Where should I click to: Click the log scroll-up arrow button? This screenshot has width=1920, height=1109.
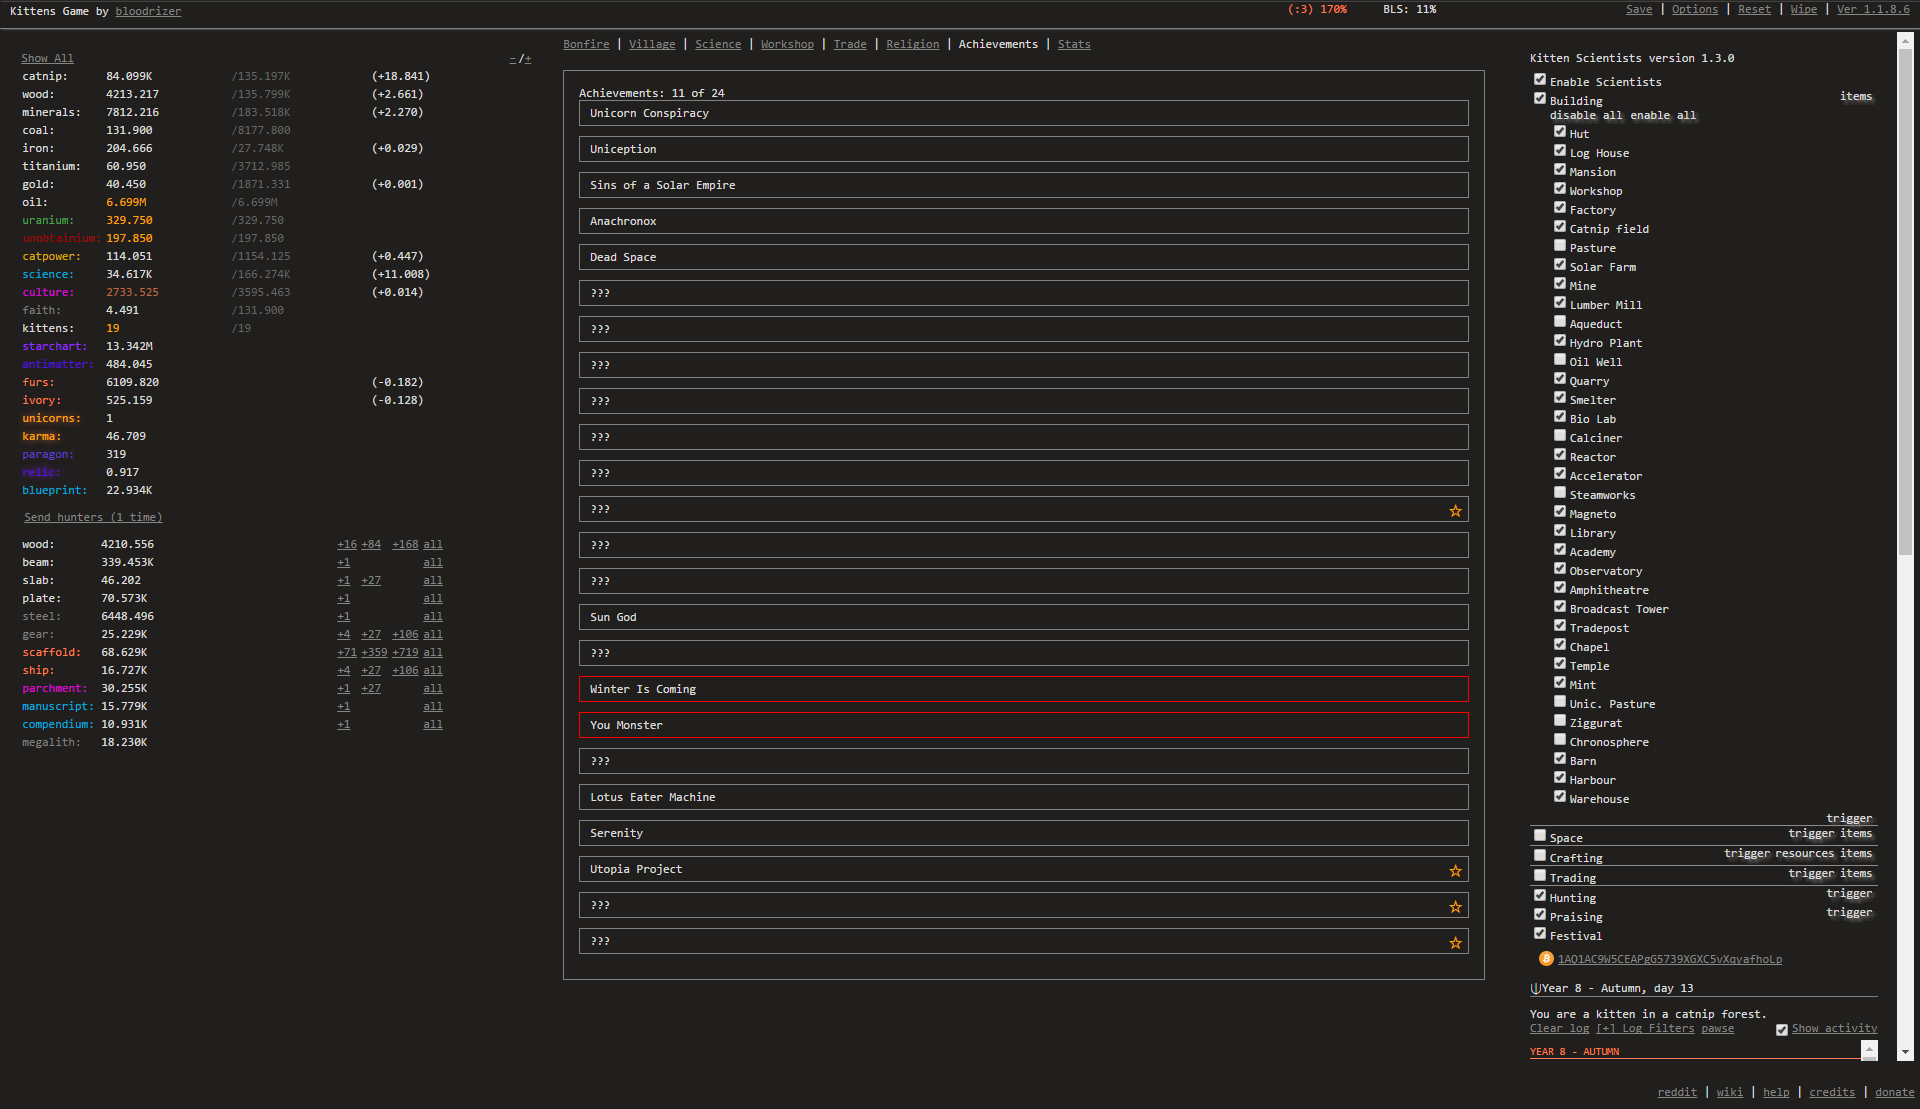pyautogui.click(x=1868, y=1048)
